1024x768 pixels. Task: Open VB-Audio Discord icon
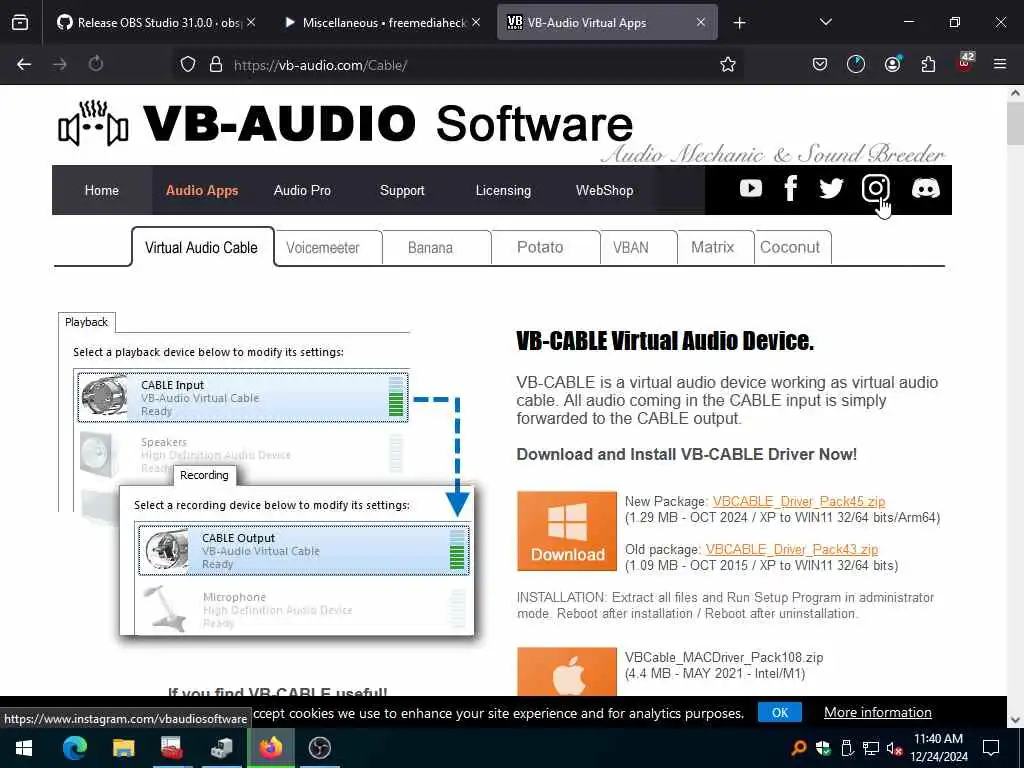point(925,189)
